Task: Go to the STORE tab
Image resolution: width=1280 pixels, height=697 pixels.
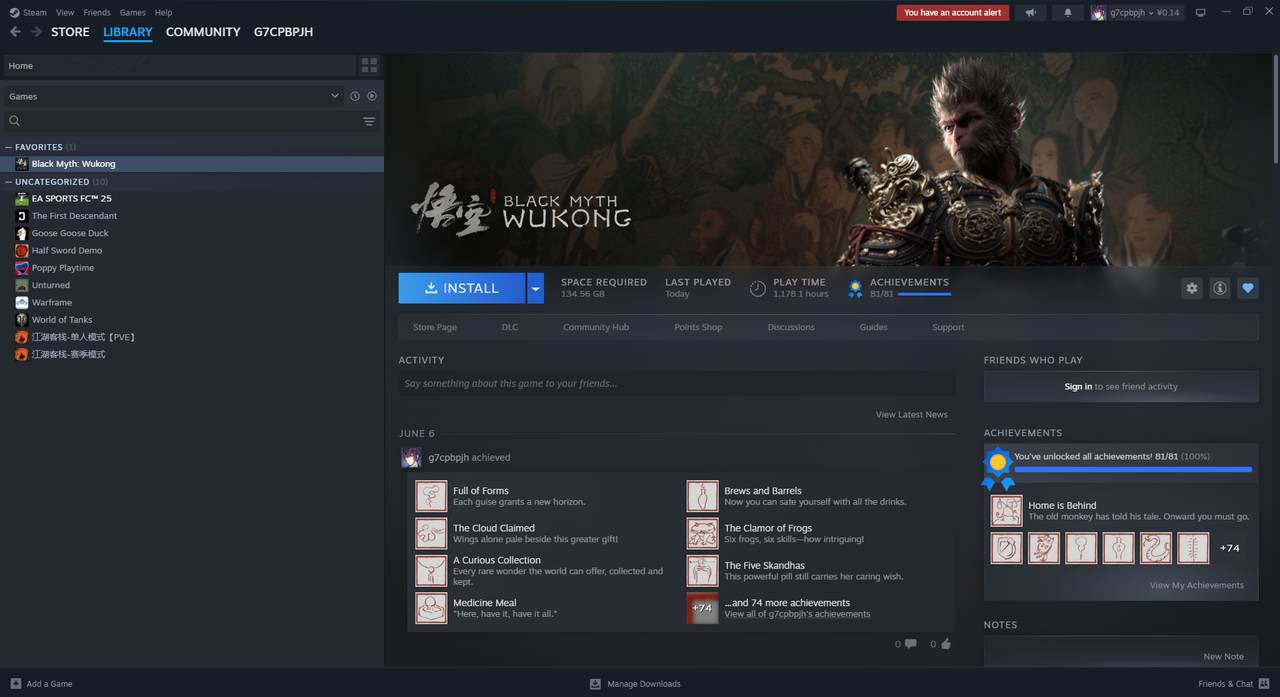Action: [x=70, y=32]
